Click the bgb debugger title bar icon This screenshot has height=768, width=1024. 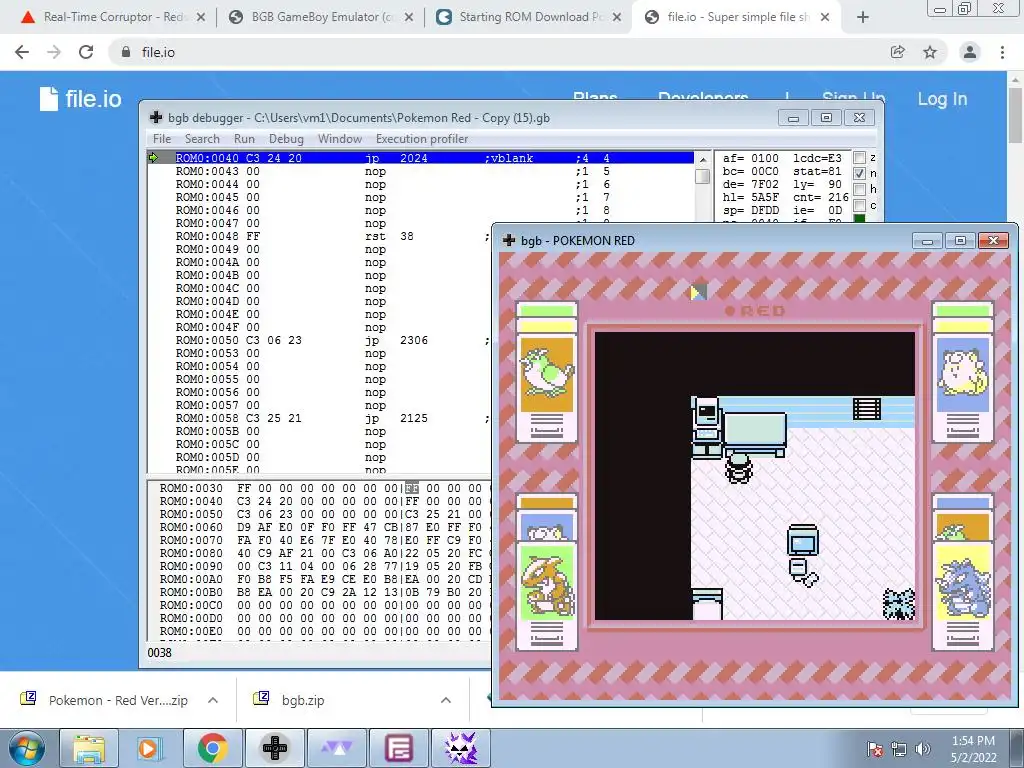coord(155,118)
